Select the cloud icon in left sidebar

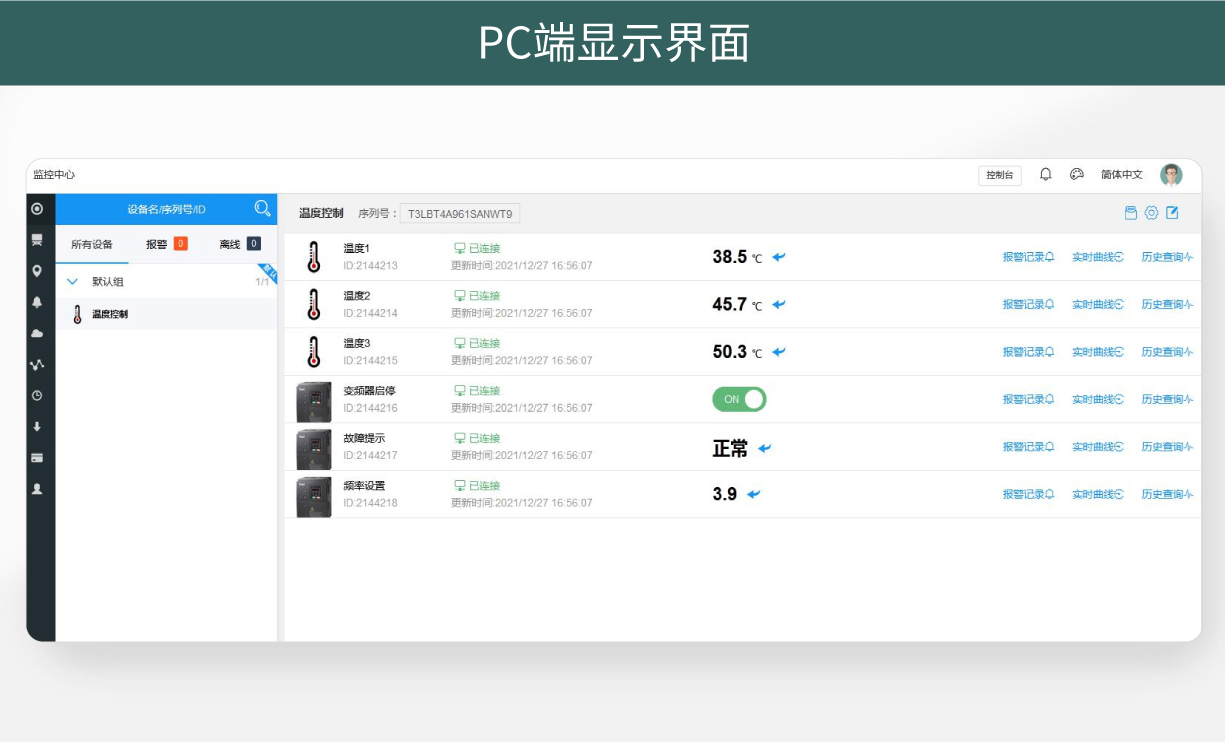(x=37, y=333)
